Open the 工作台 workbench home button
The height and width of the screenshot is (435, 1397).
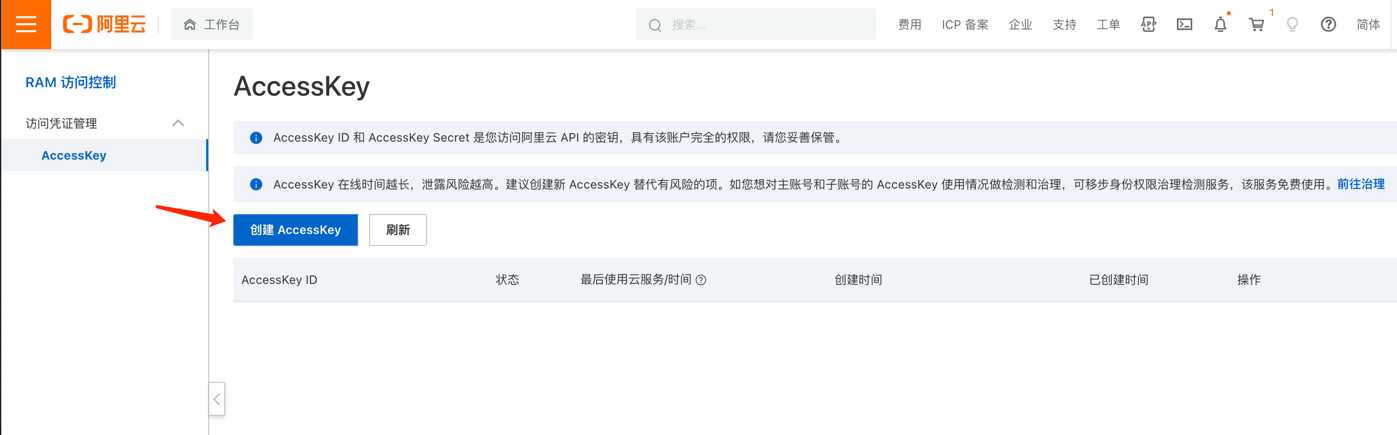[212, 25]
